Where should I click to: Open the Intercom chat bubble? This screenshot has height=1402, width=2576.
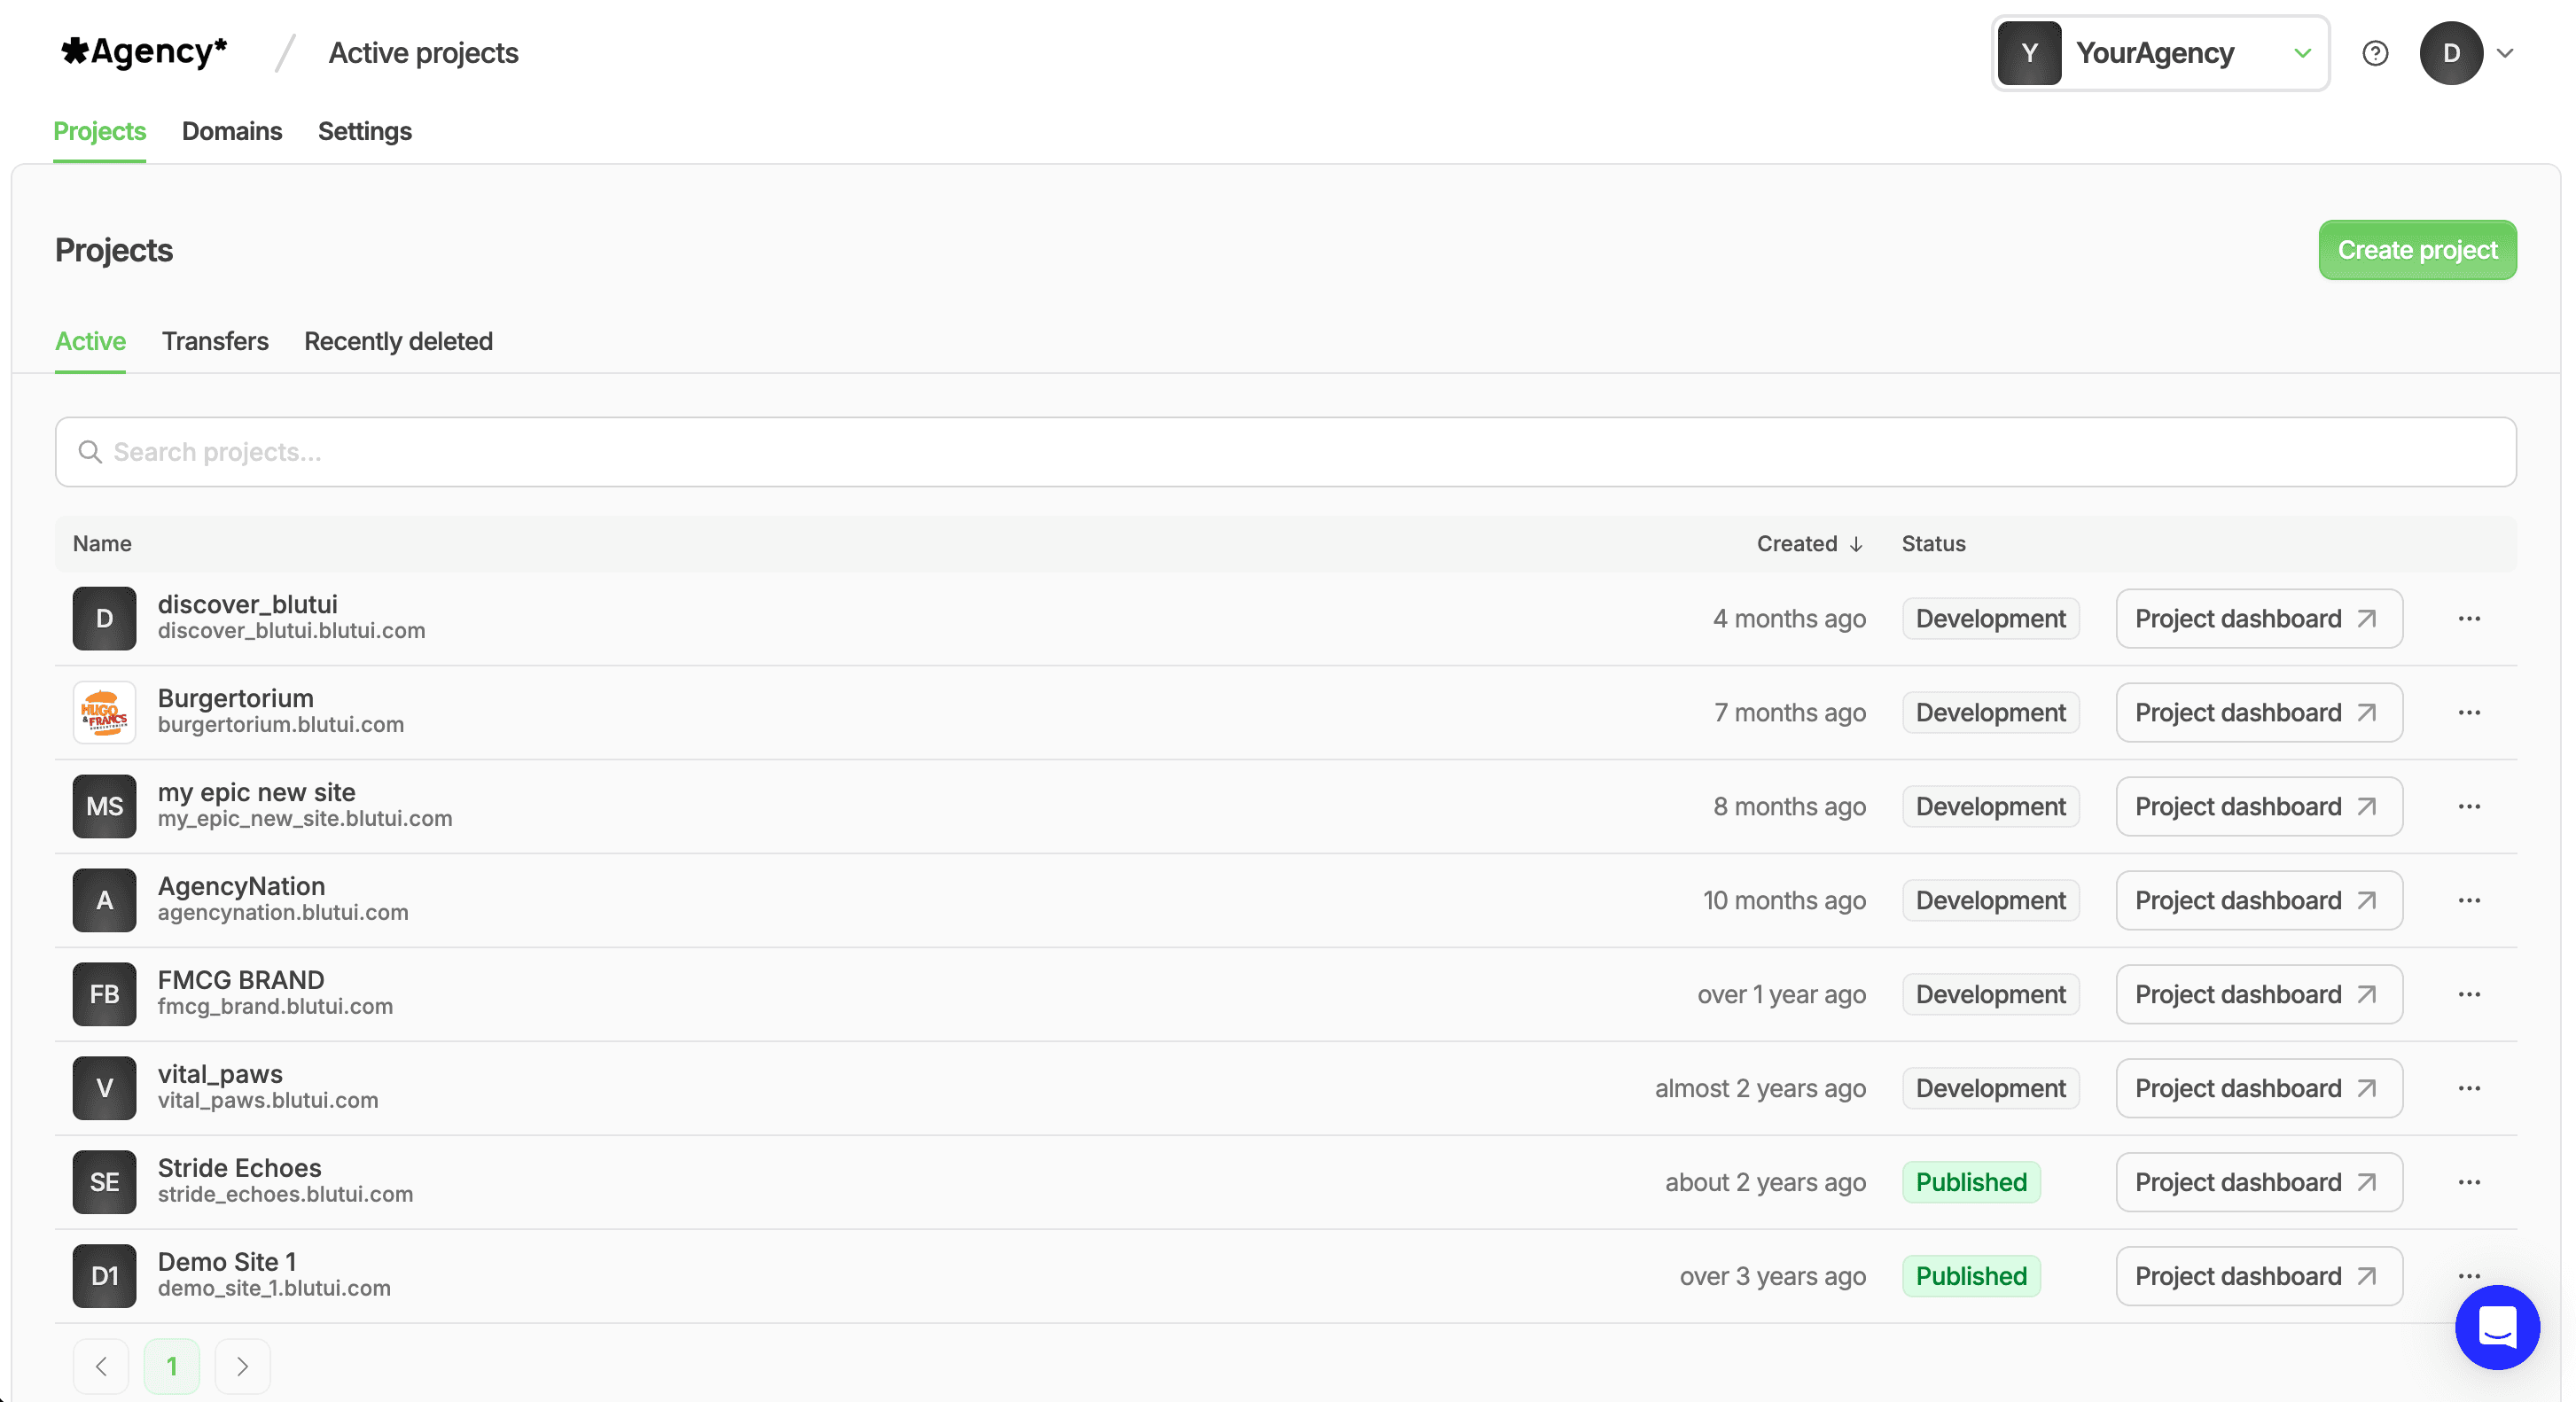click(2496, 1328)
